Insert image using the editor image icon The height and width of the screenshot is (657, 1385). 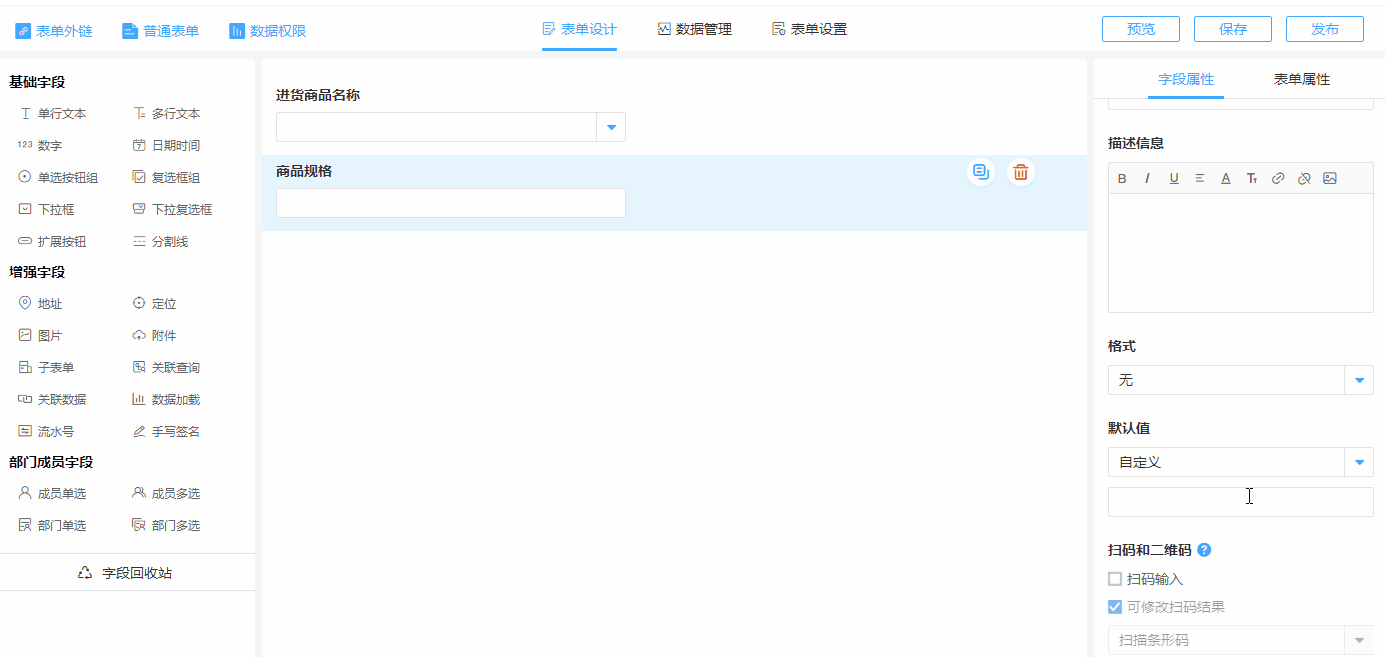tap(1329, 179)
